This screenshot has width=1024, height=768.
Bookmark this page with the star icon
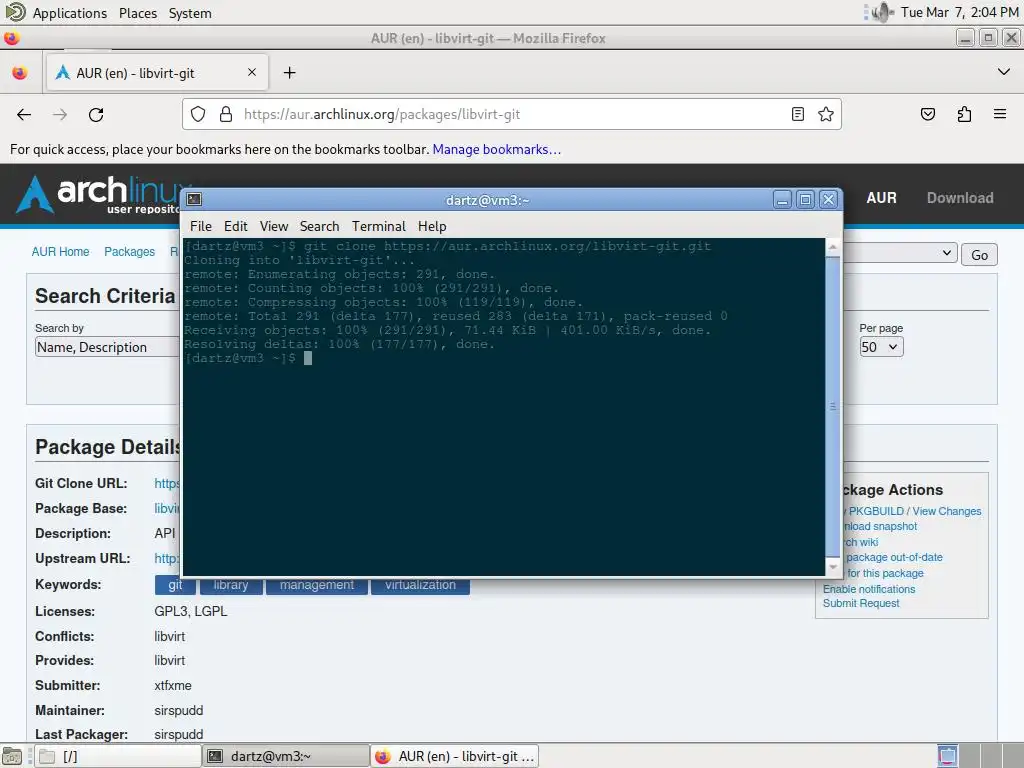[x=825, y=114]
